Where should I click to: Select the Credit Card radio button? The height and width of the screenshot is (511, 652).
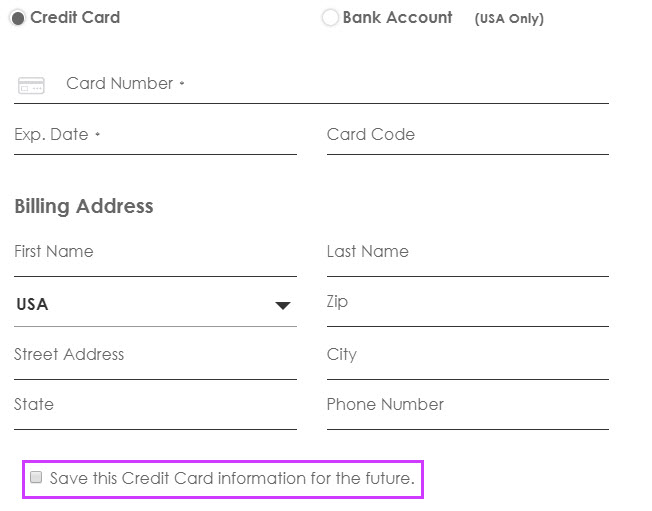click(x=17, y=18)
